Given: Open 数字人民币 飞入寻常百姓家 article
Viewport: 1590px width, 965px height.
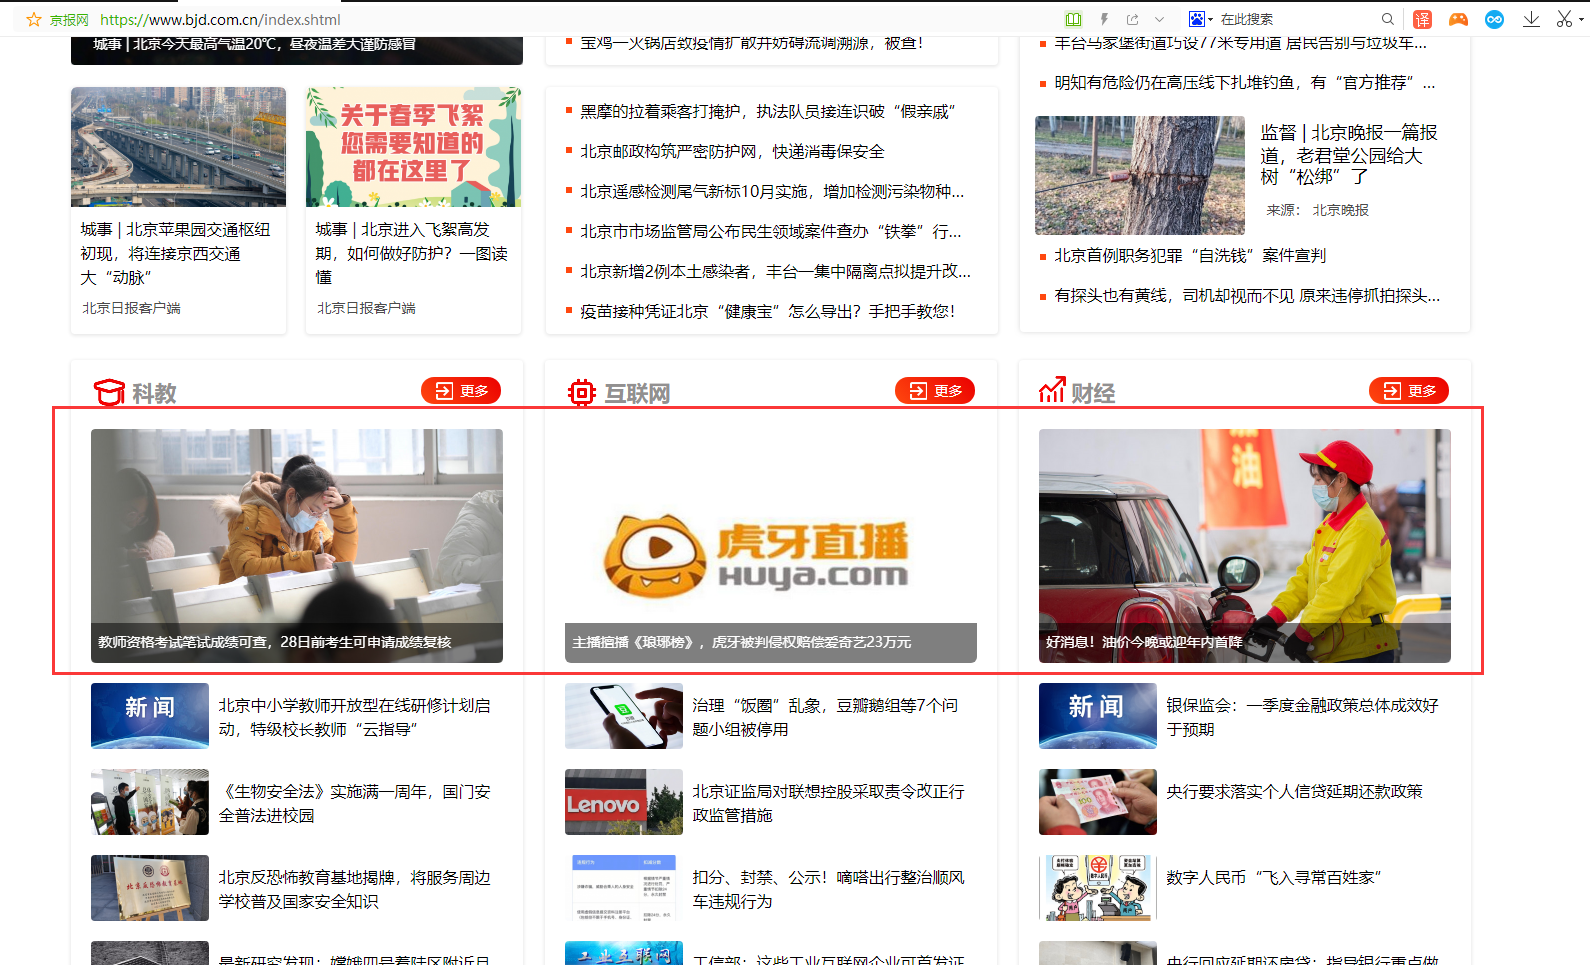Looking at the screenshot, I should point(1274,877).
